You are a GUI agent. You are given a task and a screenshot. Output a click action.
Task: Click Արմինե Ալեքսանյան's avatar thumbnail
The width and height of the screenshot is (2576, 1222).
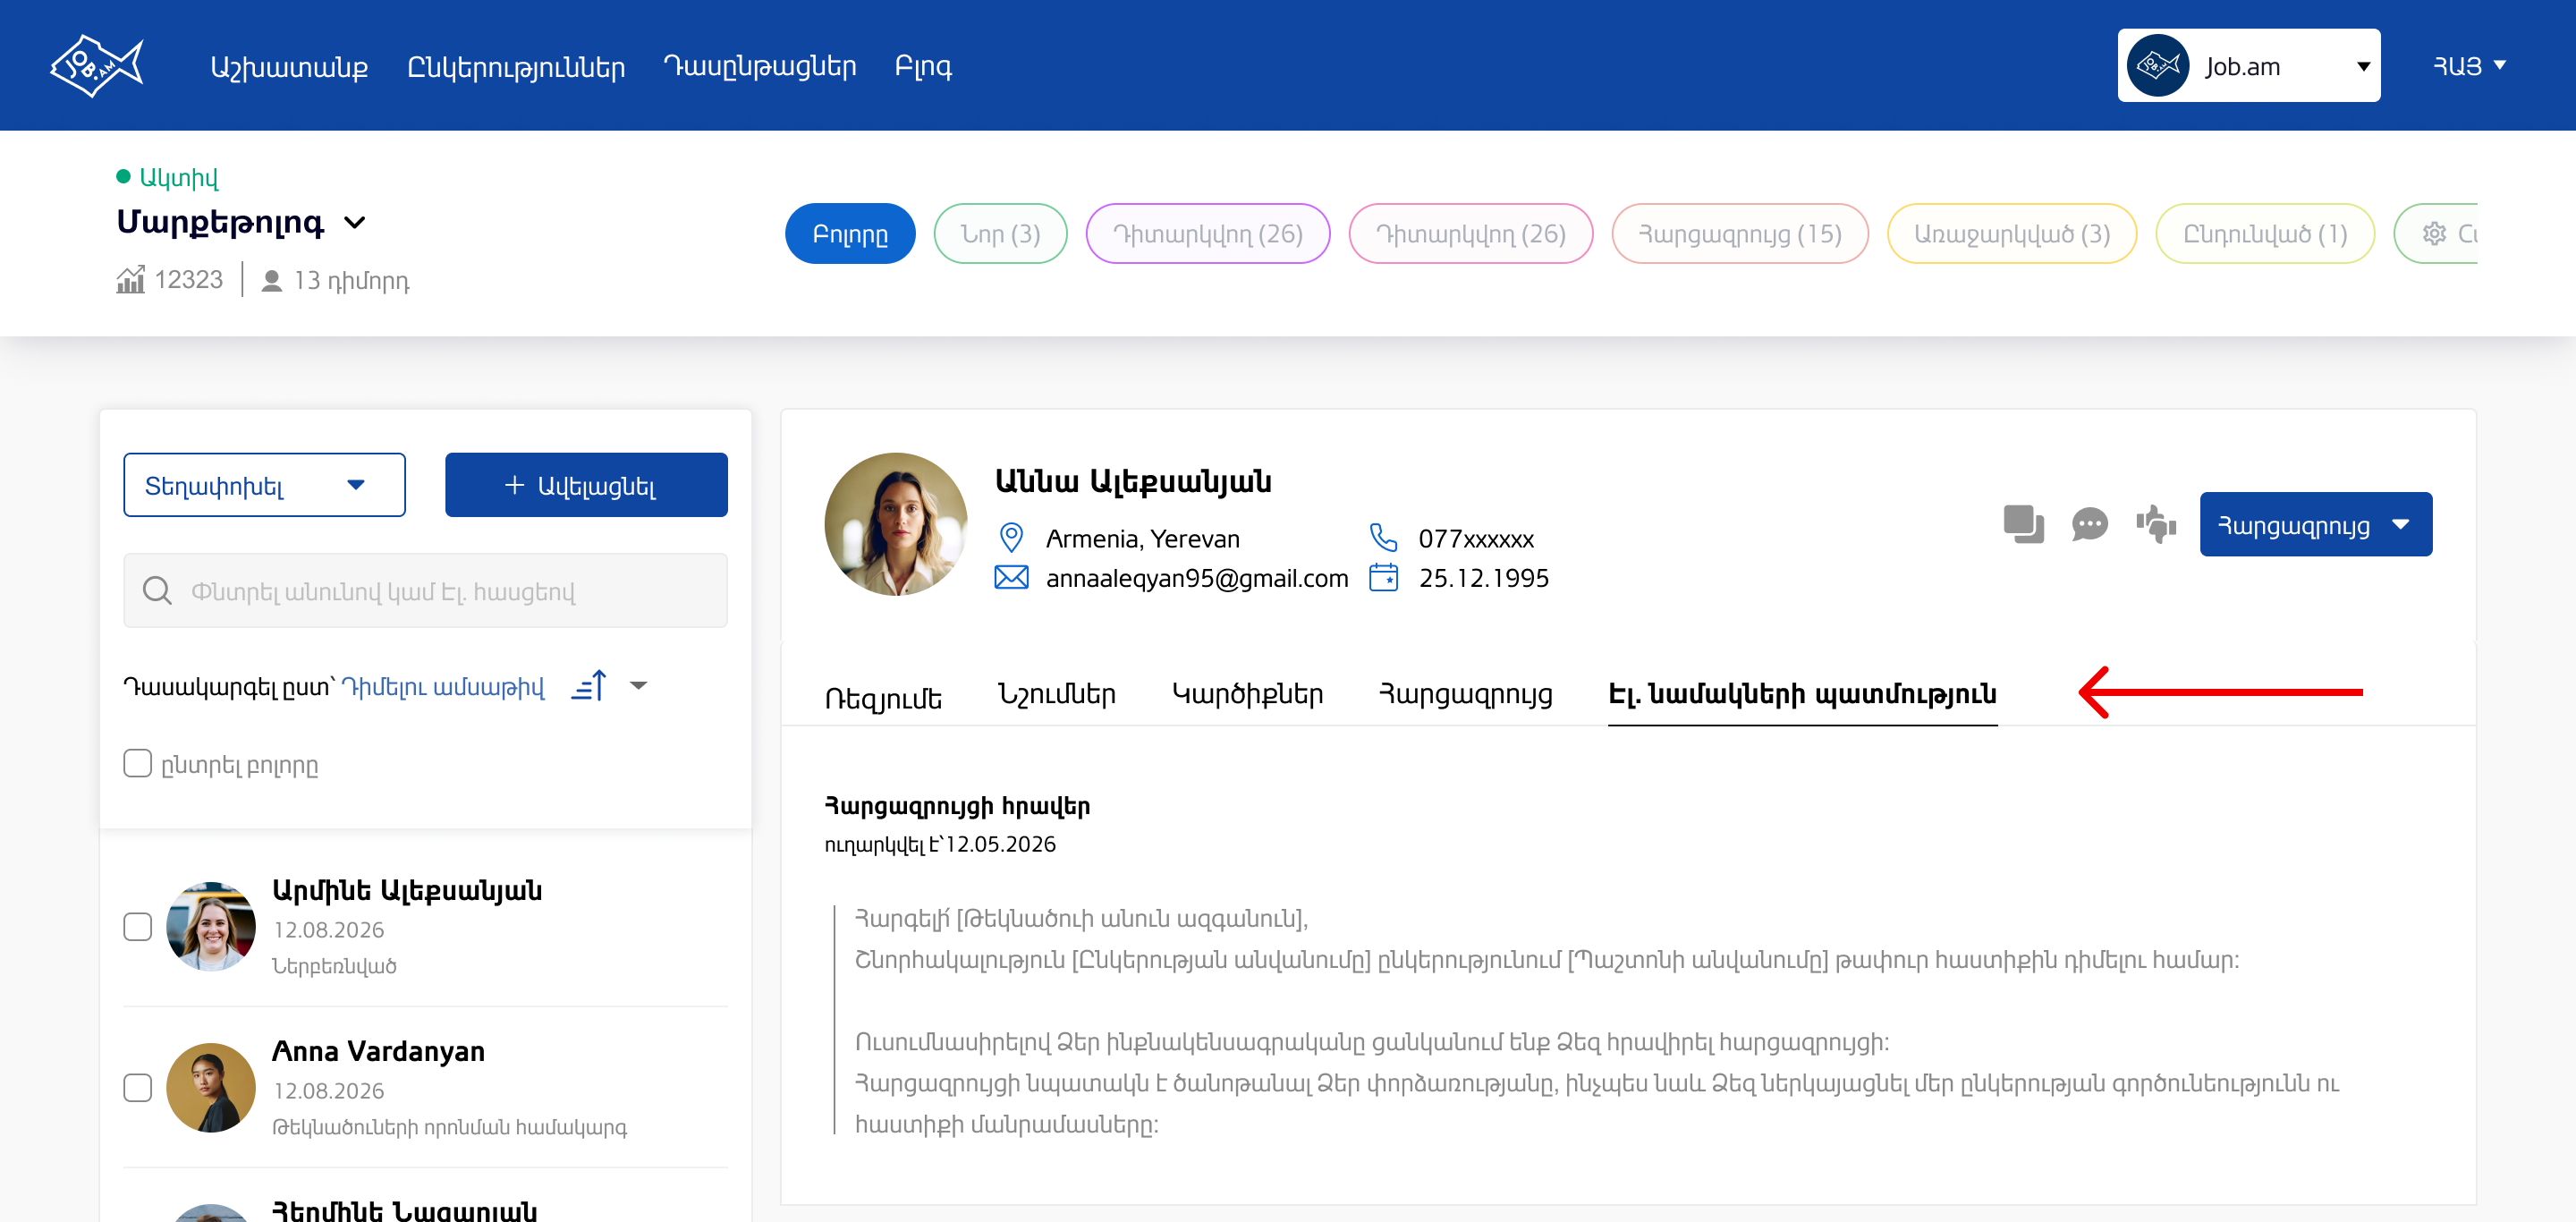[x=210, y=927]
